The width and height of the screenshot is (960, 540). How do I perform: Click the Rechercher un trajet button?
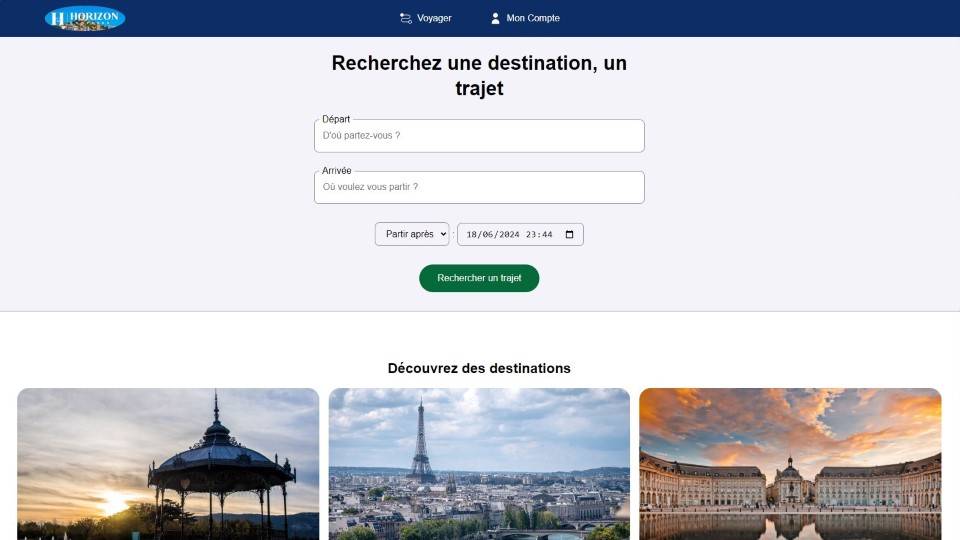[x=479, y=278]
